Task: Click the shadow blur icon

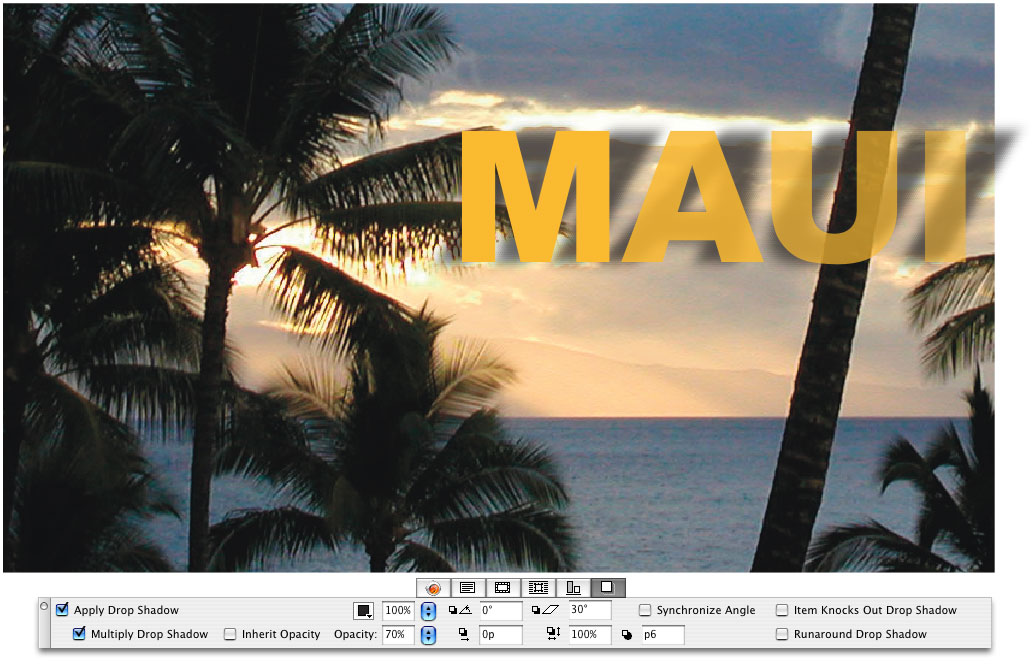Action: [627, 635]
